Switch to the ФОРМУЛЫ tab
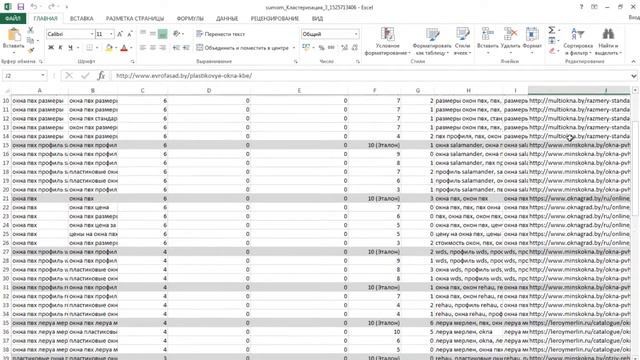 coord(190,18)
